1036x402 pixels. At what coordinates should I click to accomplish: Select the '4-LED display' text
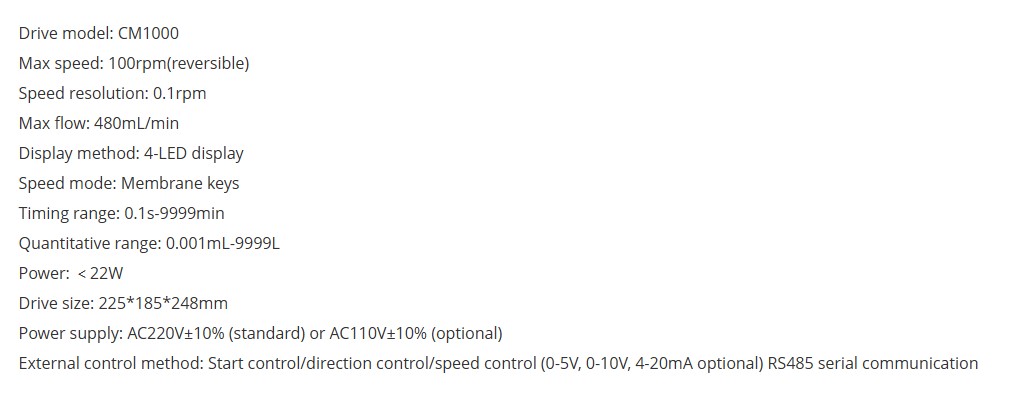pyautogui.click(x=194, y=153)
